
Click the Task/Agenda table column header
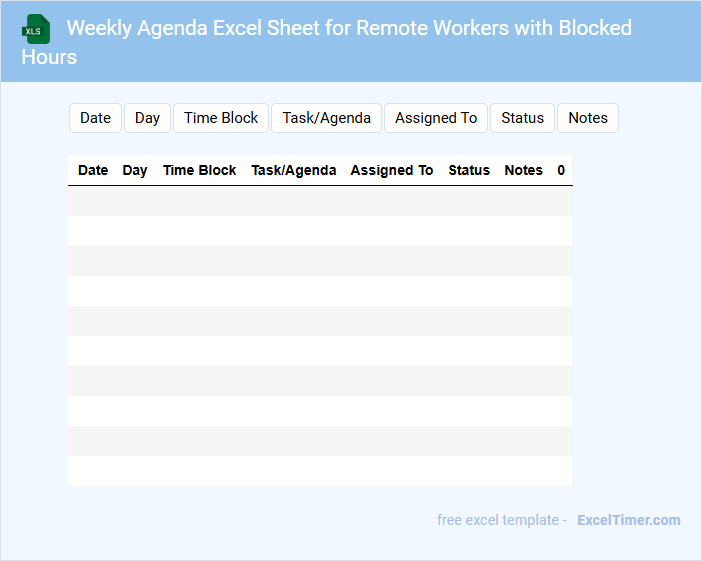[x=293, y=170]
